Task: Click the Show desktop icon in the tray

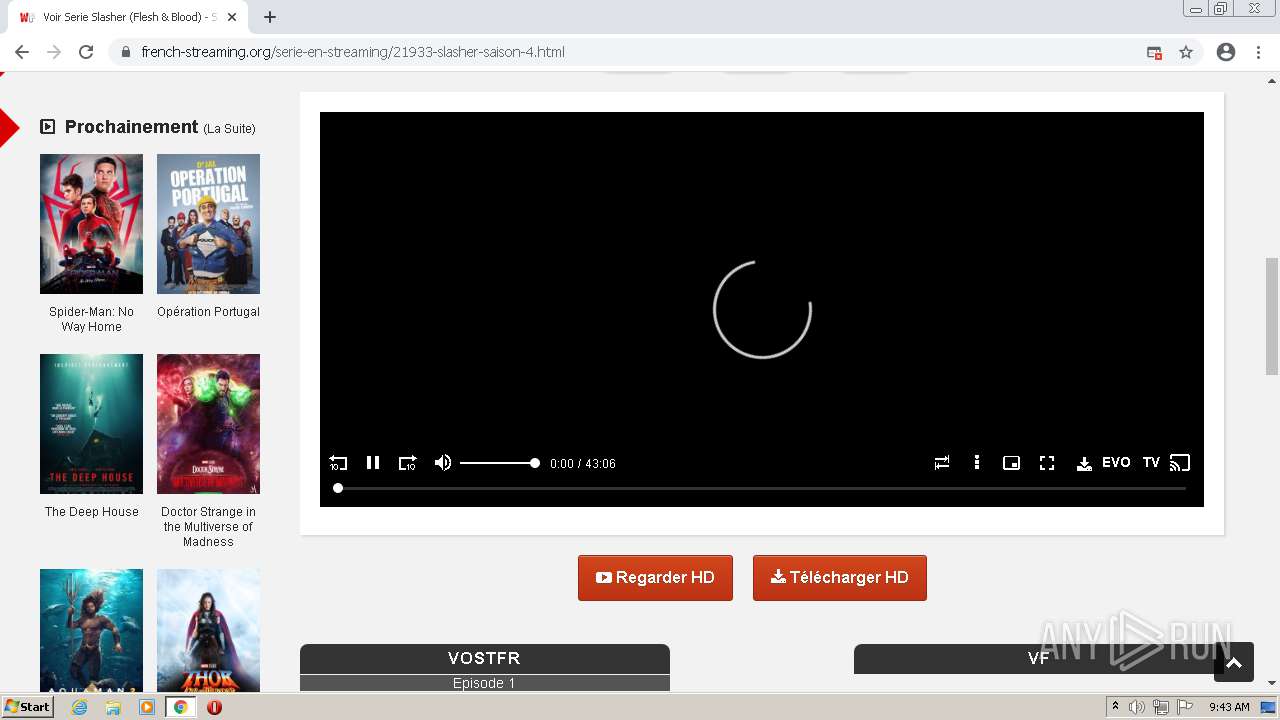Action: coord(1270,707)
